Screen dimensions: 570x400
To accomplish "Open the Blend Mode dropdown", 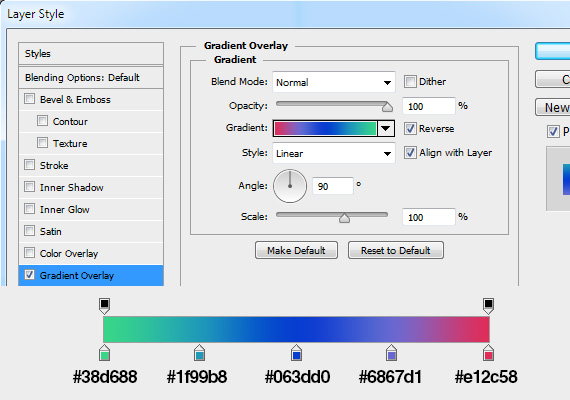I will (x=334, y=82).
